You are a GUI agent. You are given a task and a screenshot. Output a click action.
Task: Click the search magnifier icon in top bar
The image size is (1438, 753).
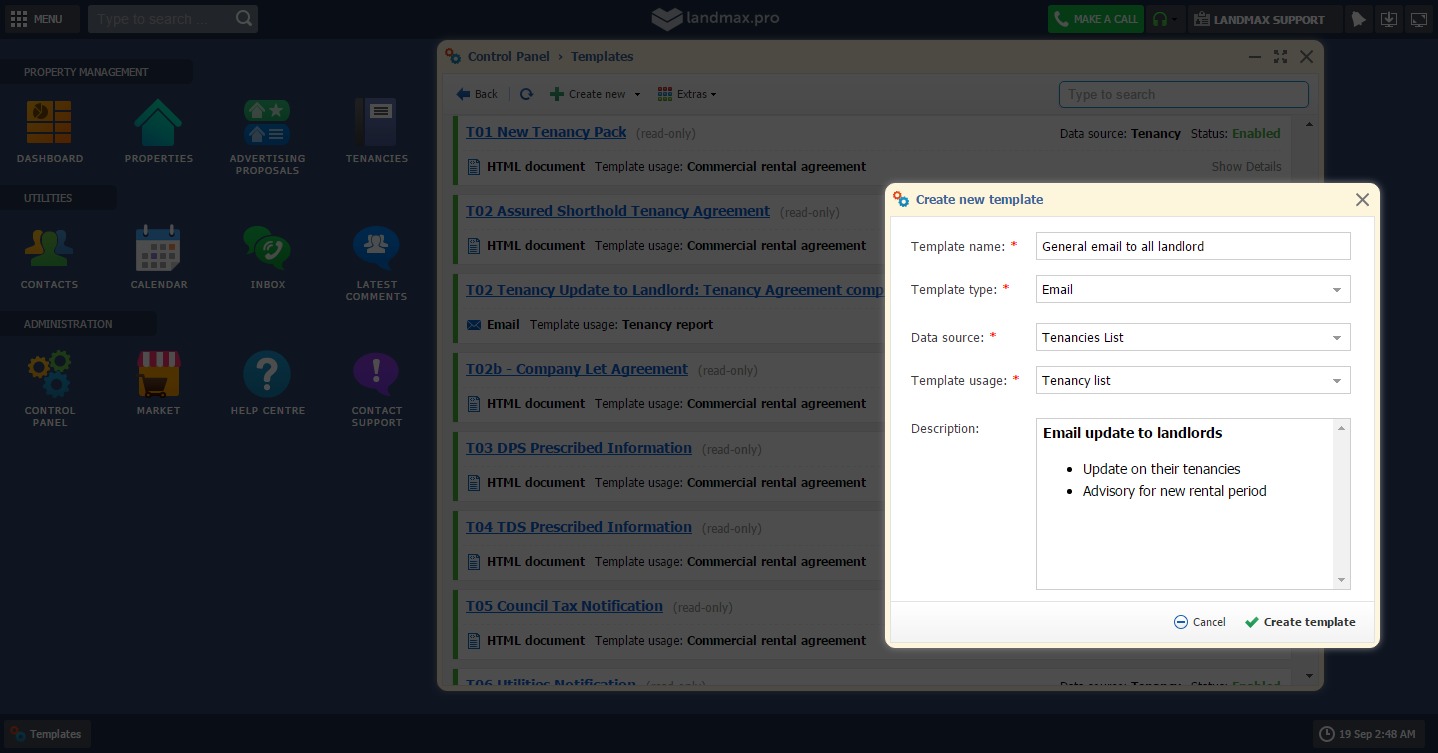[244, 18]
